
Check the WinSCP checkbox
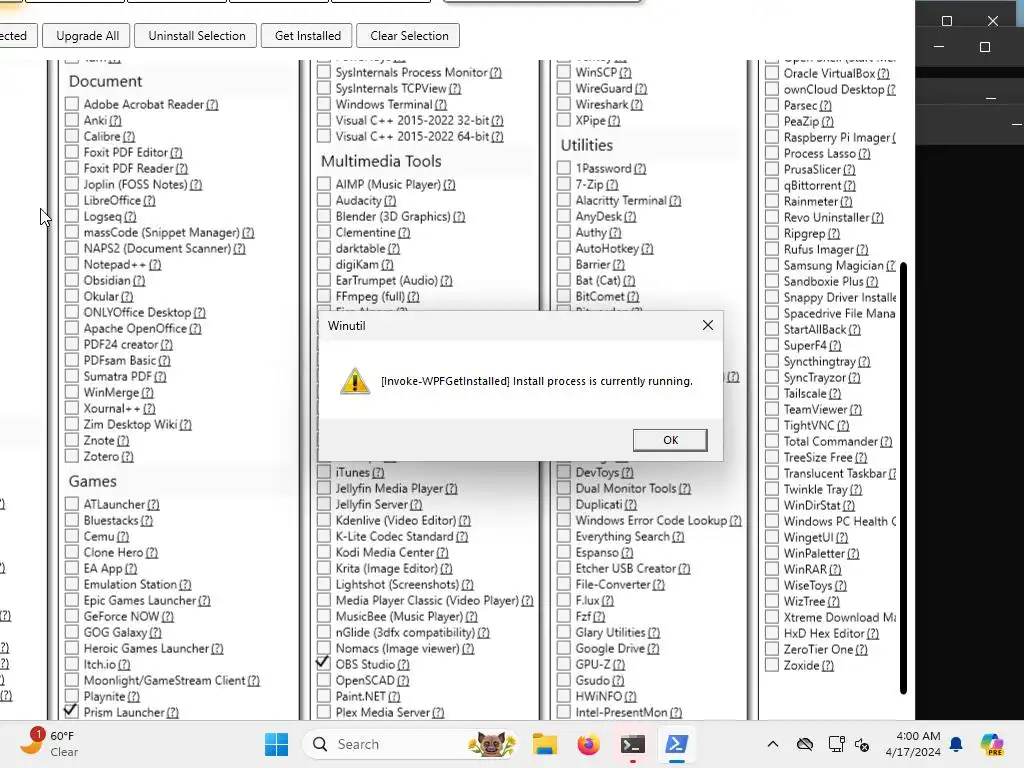click(x=564, y=72)
